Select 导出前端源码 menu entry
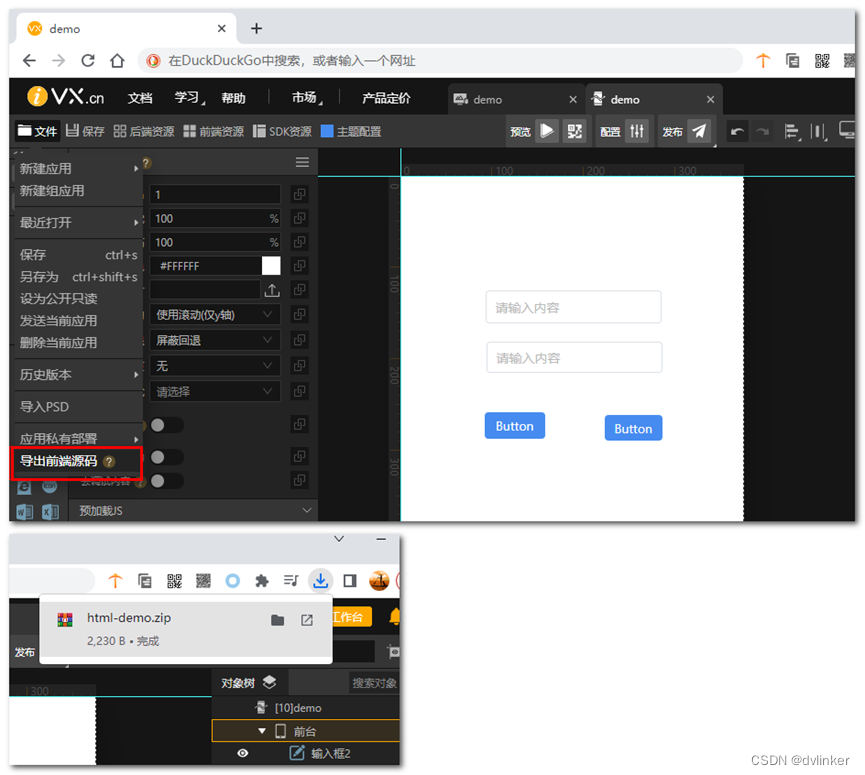The image size is (865, 775). tap(76, 461)
